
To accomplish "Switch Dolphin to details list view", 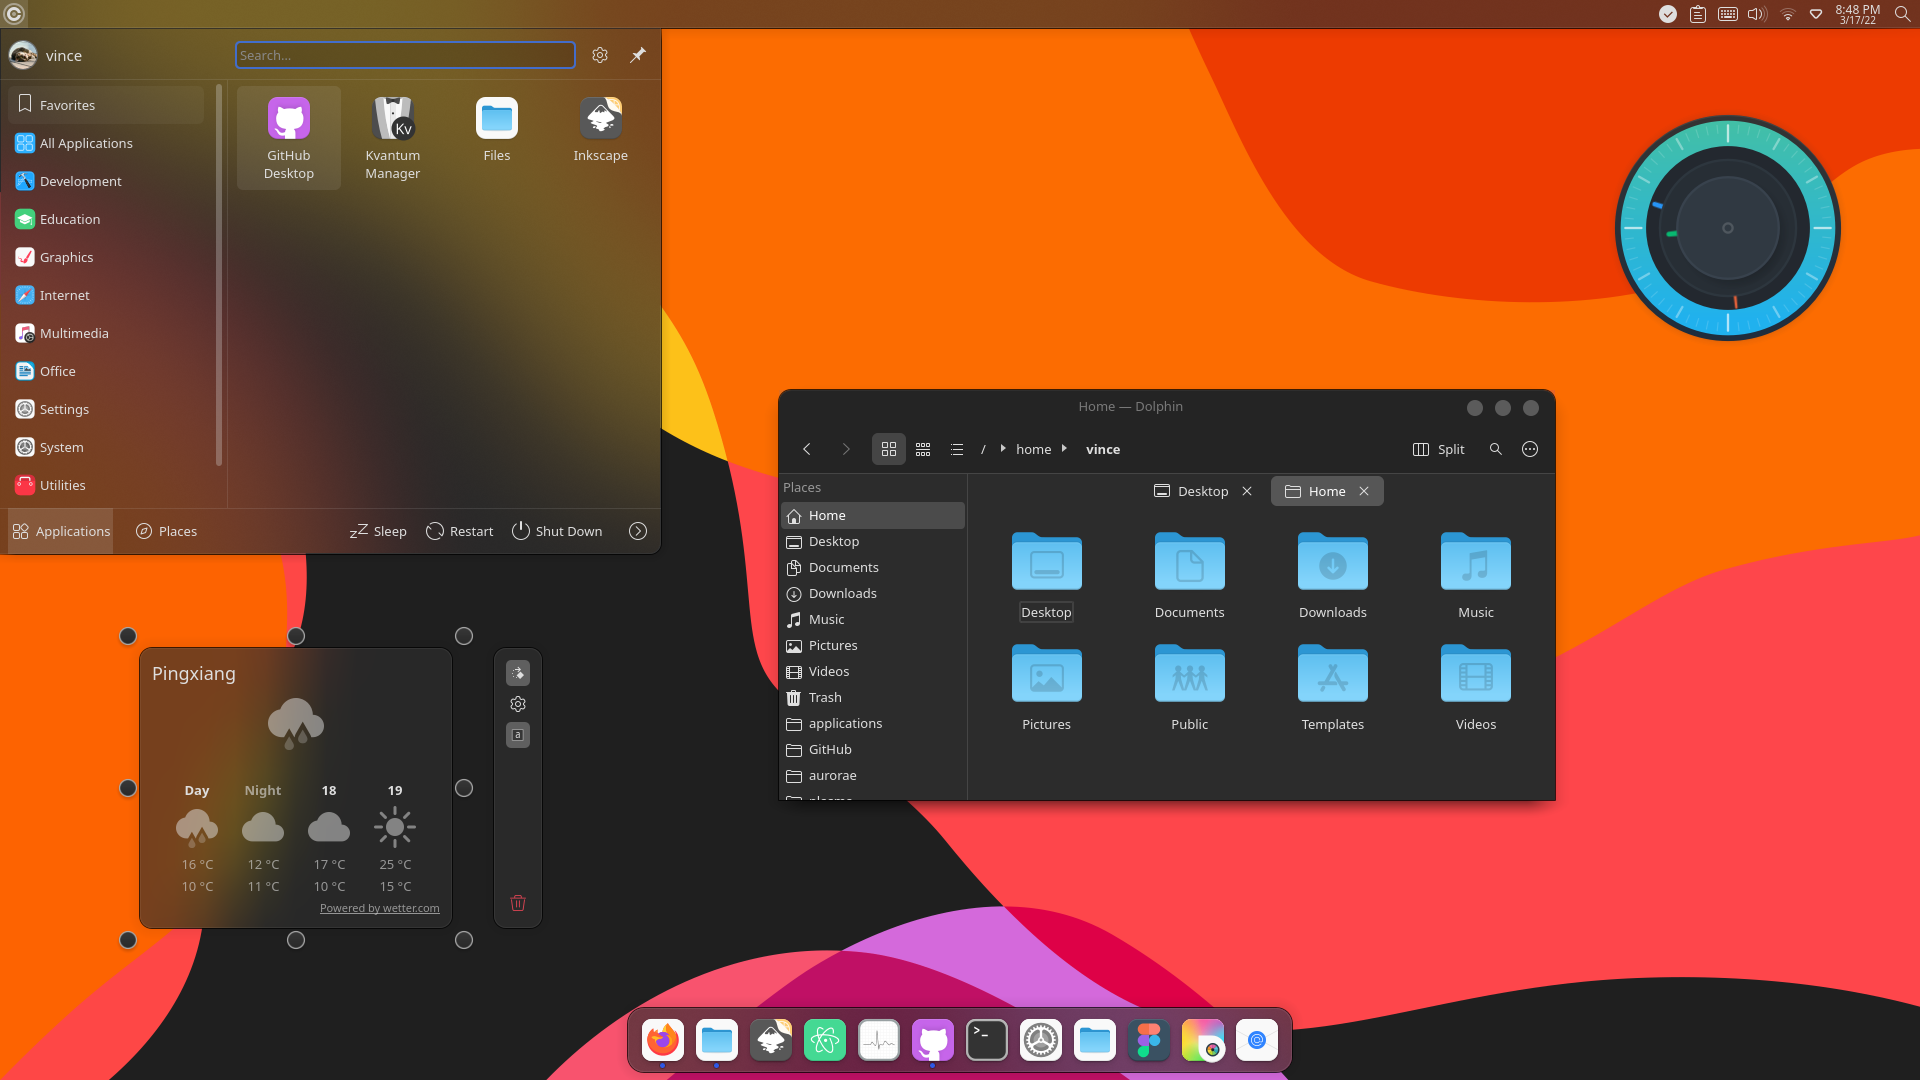I will pos(957,450).
